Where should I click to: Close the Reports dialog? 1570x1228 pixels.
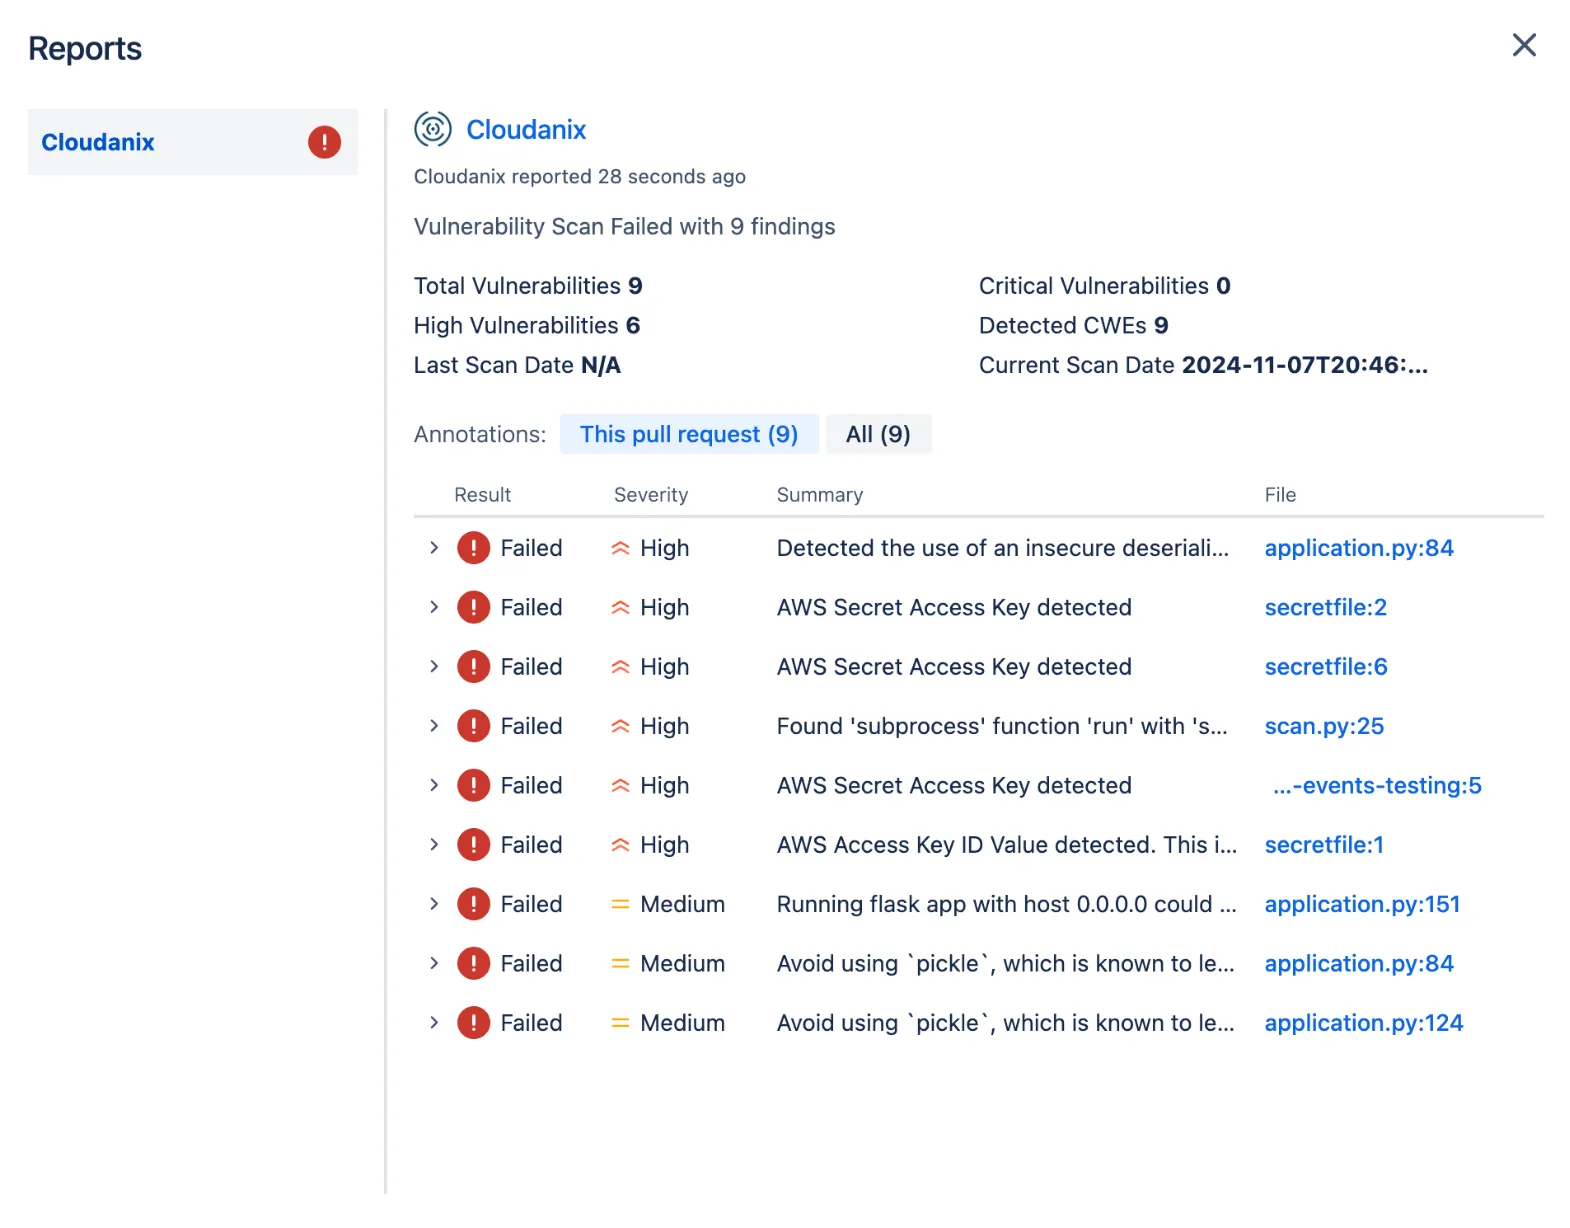[1523, 45]
